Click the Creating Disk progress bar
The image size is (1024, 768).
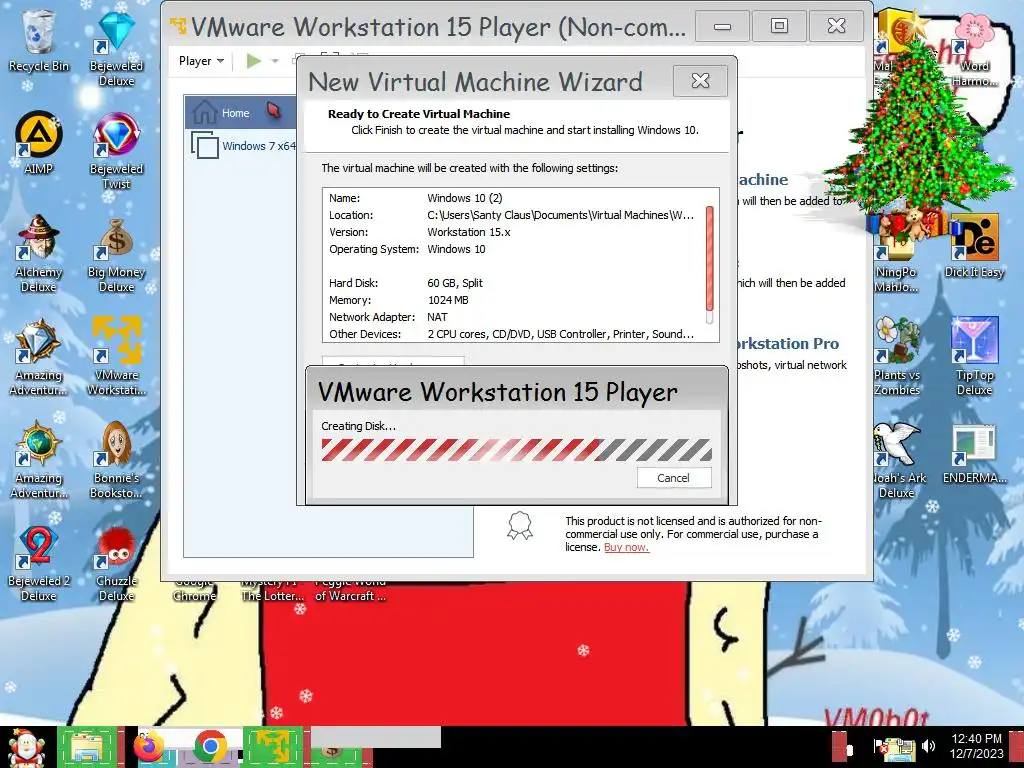[516, 450]
